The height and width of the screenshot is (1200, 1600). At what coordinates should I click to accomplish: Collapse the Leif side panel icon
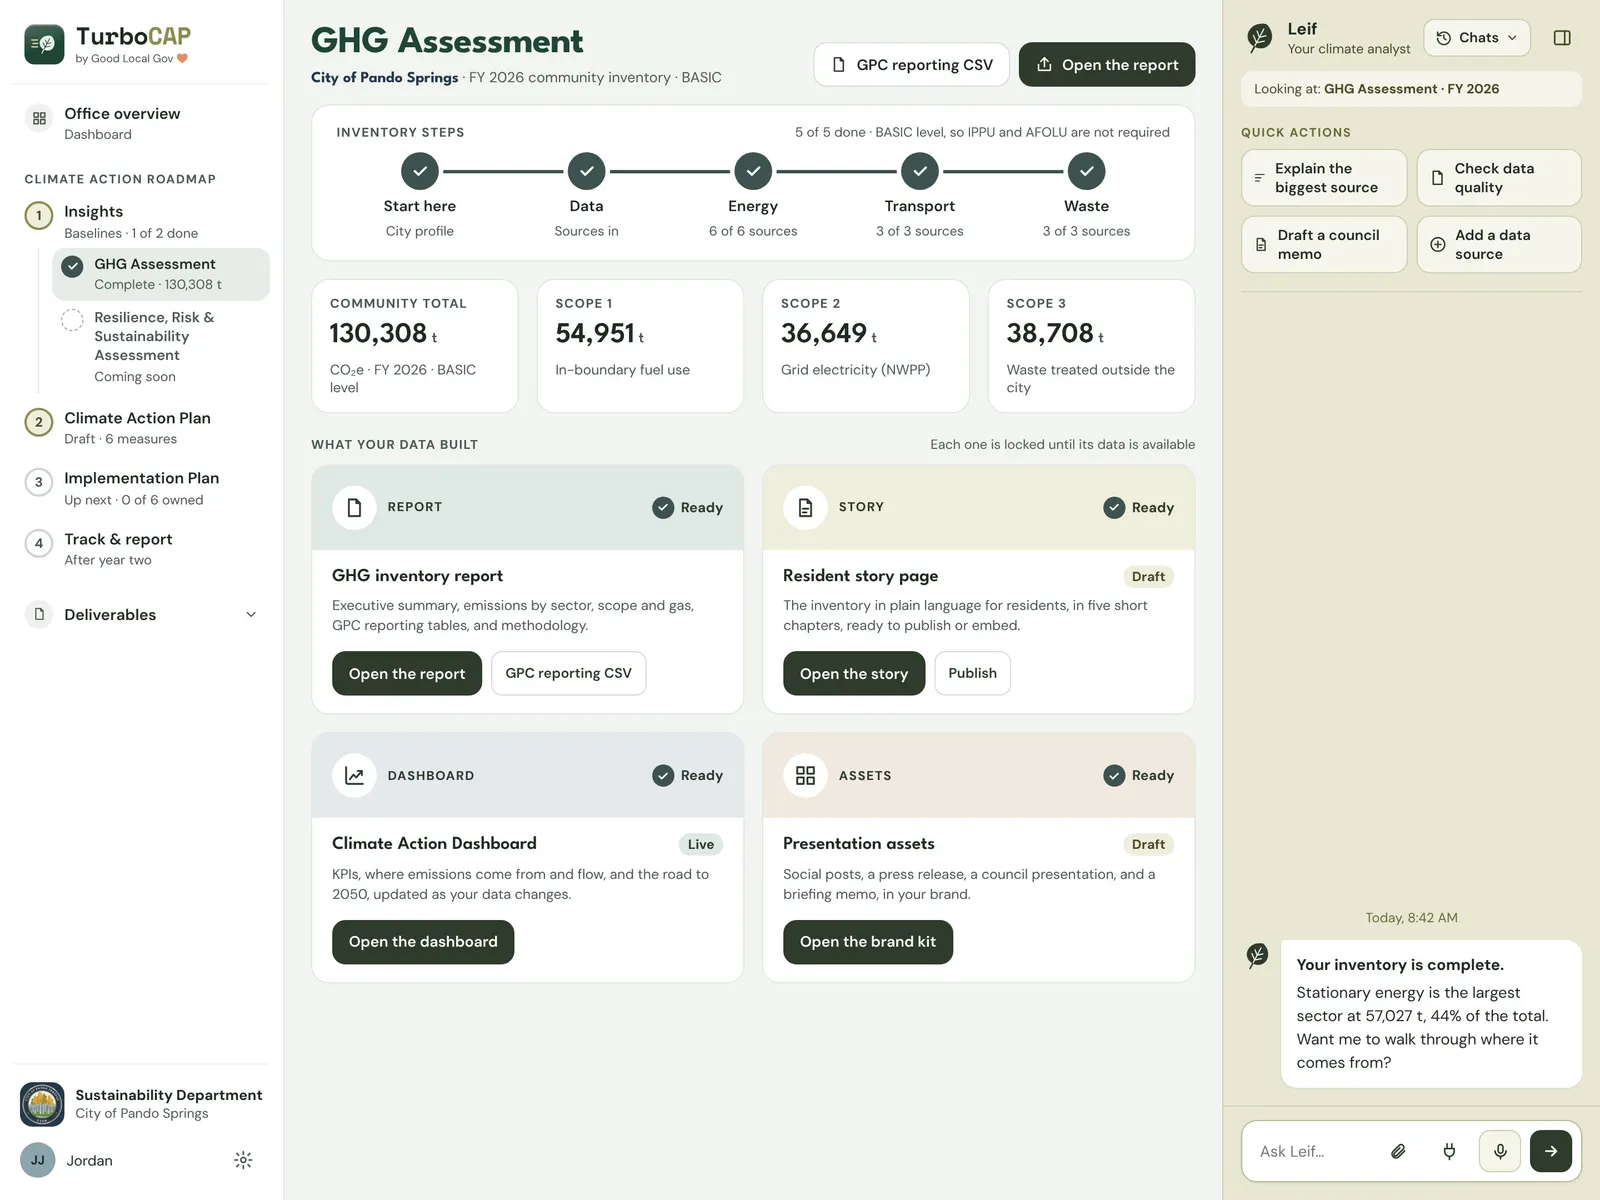point(1562,38)
